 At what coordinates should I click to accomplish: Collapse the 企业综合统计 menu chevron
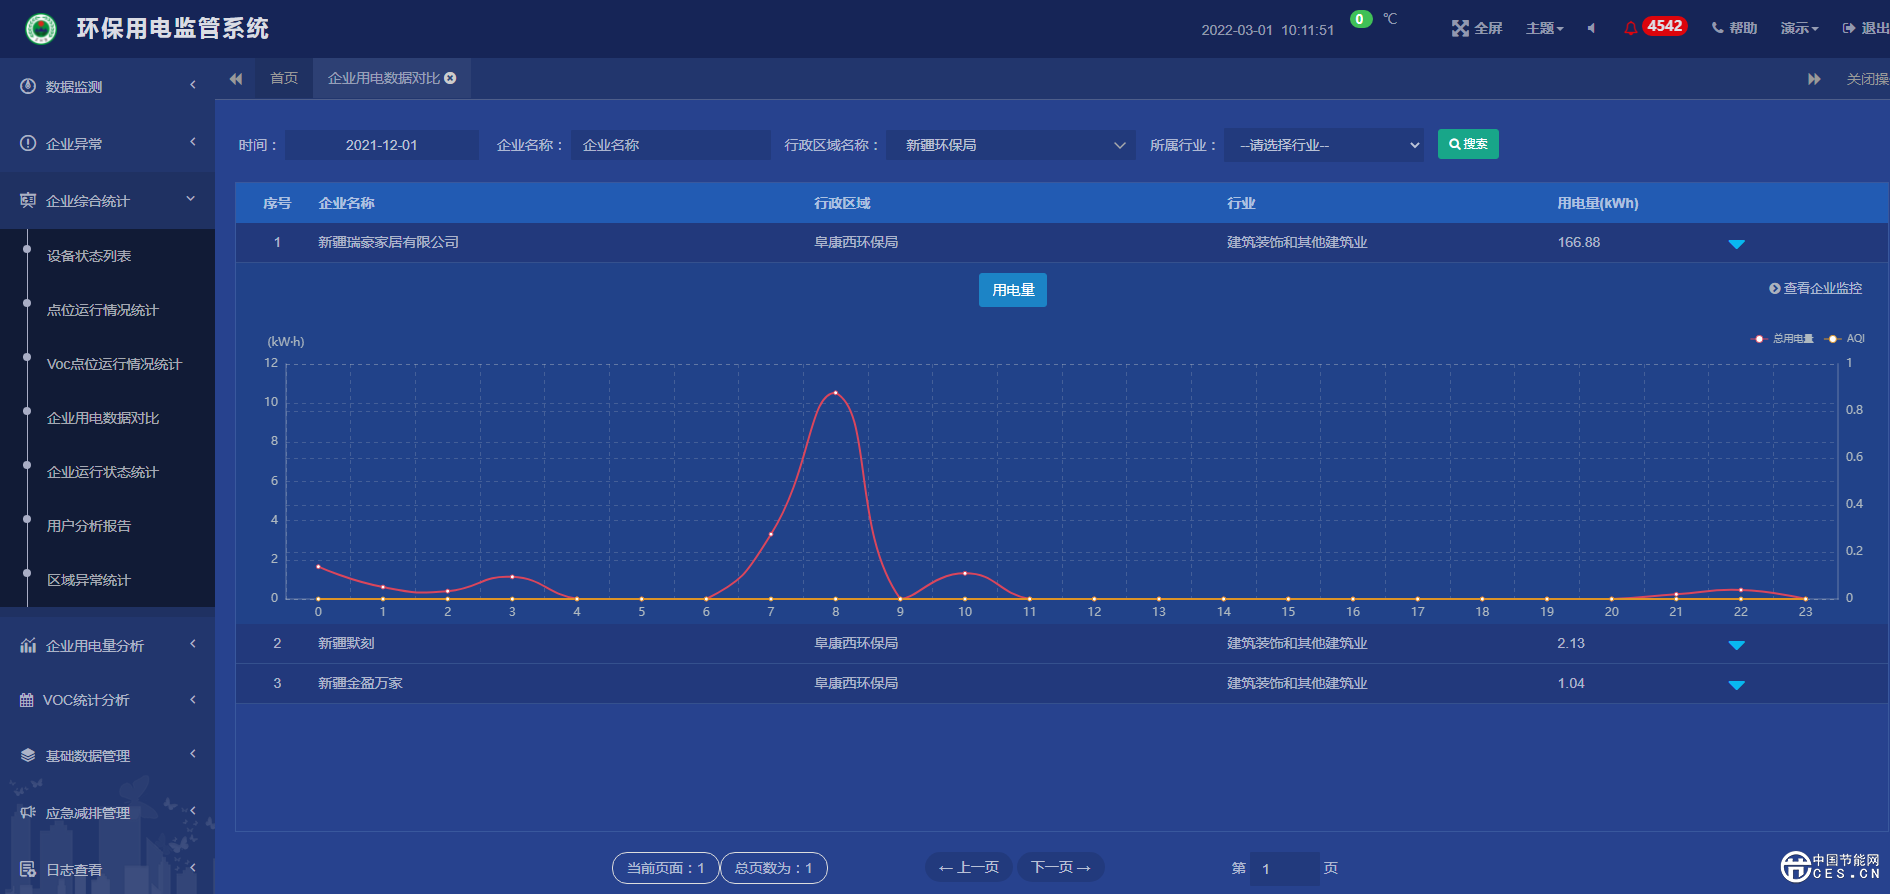click(191, 199)
